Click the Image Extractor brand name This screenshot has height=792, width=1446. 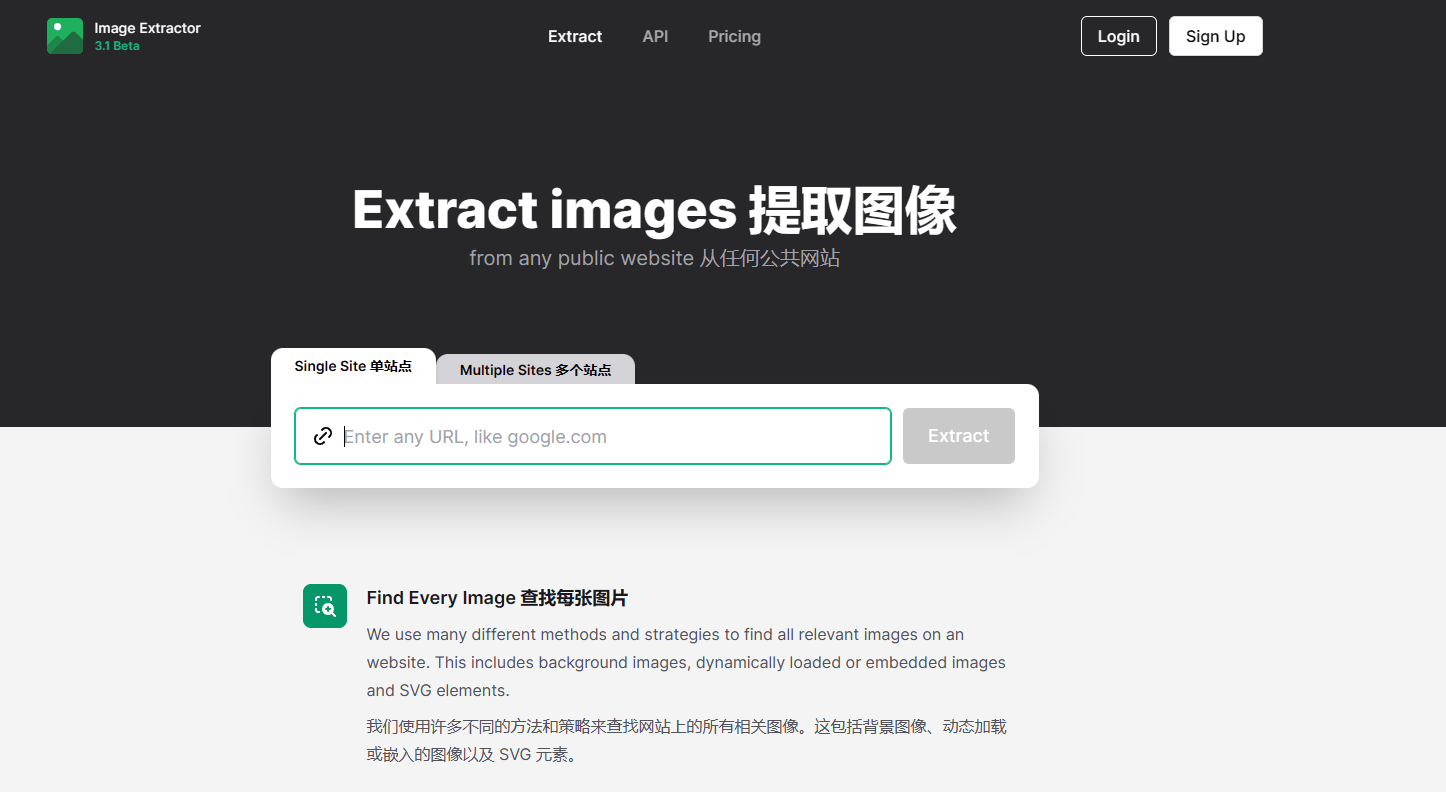[x=147, y=27]
